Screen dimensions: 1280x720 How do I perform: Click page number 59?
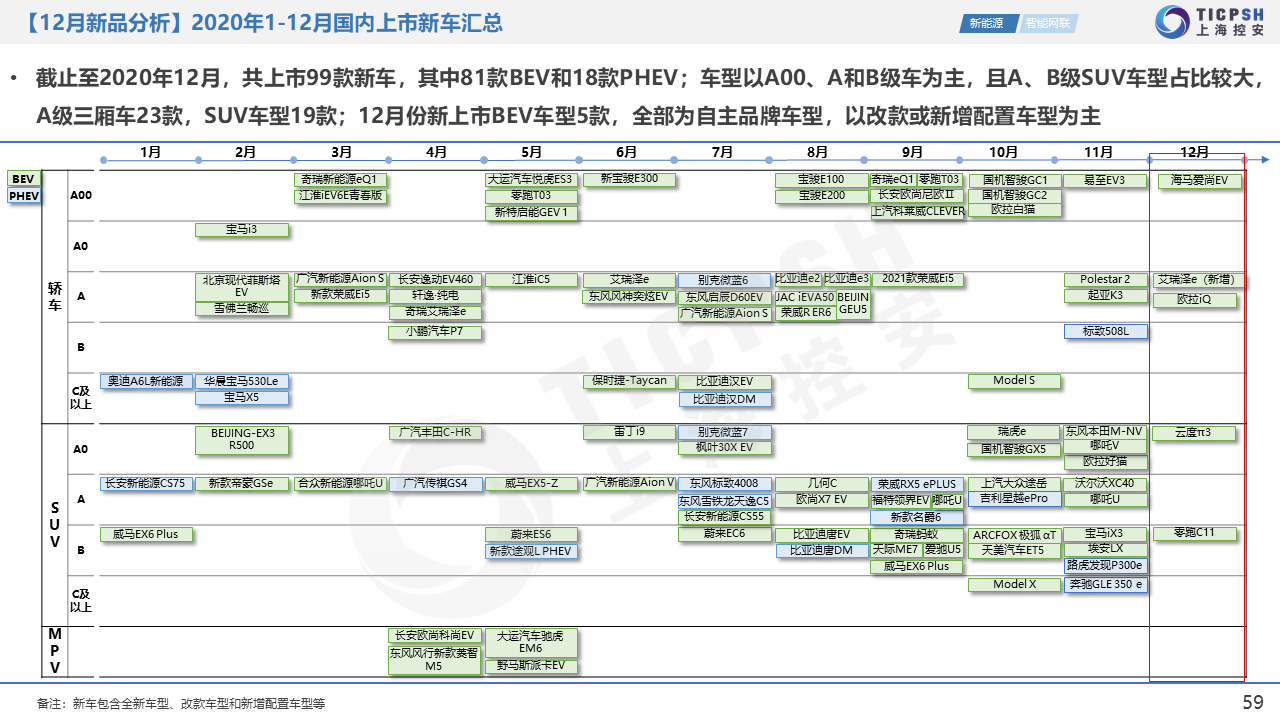[1253, 702]
